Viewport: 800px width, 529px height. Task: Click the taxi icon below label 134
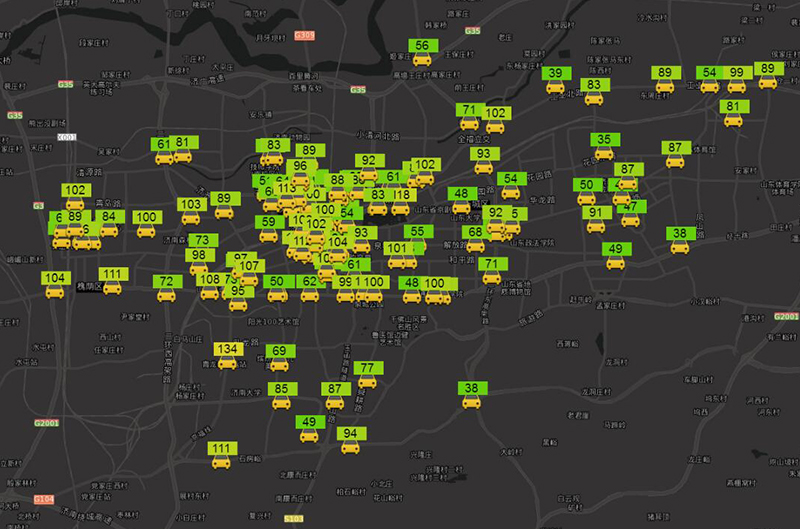227,365
